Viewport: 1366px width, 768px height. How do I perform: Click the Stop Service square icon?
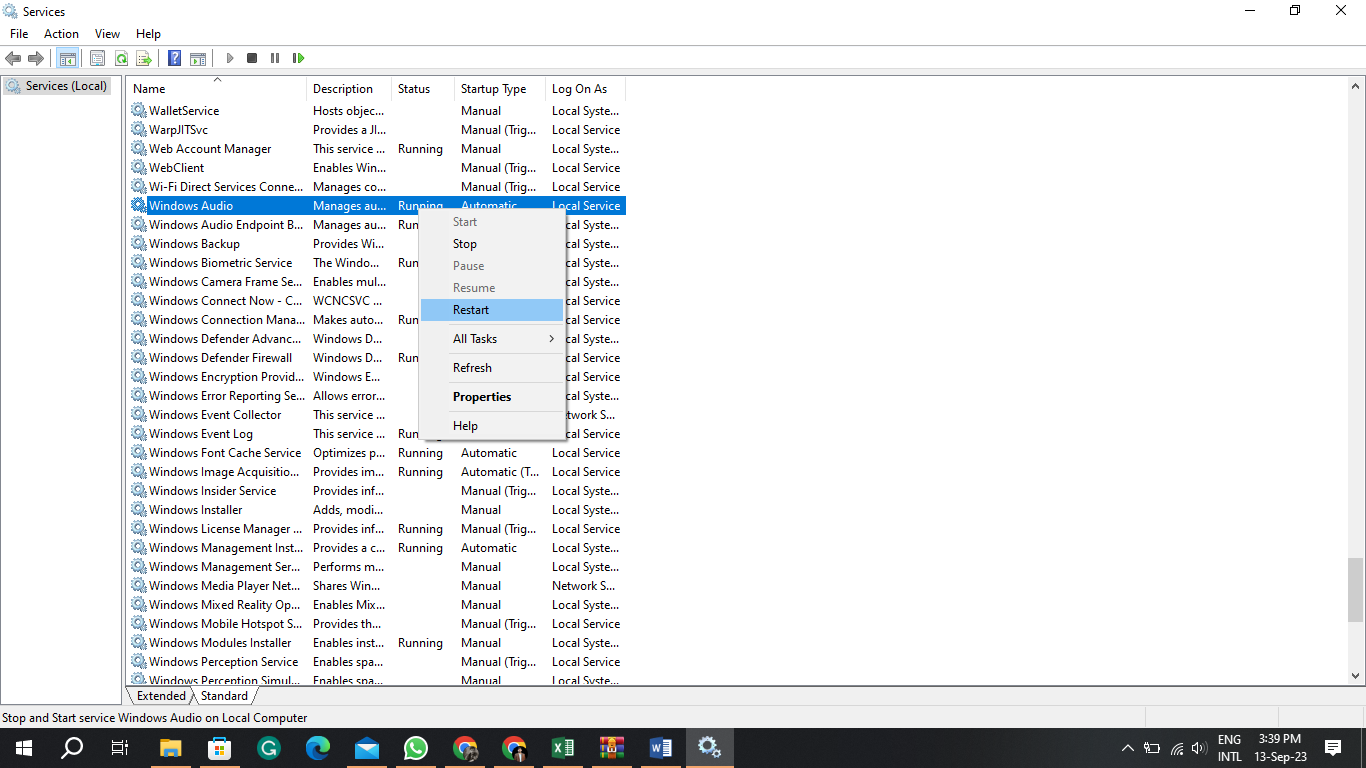252,58
